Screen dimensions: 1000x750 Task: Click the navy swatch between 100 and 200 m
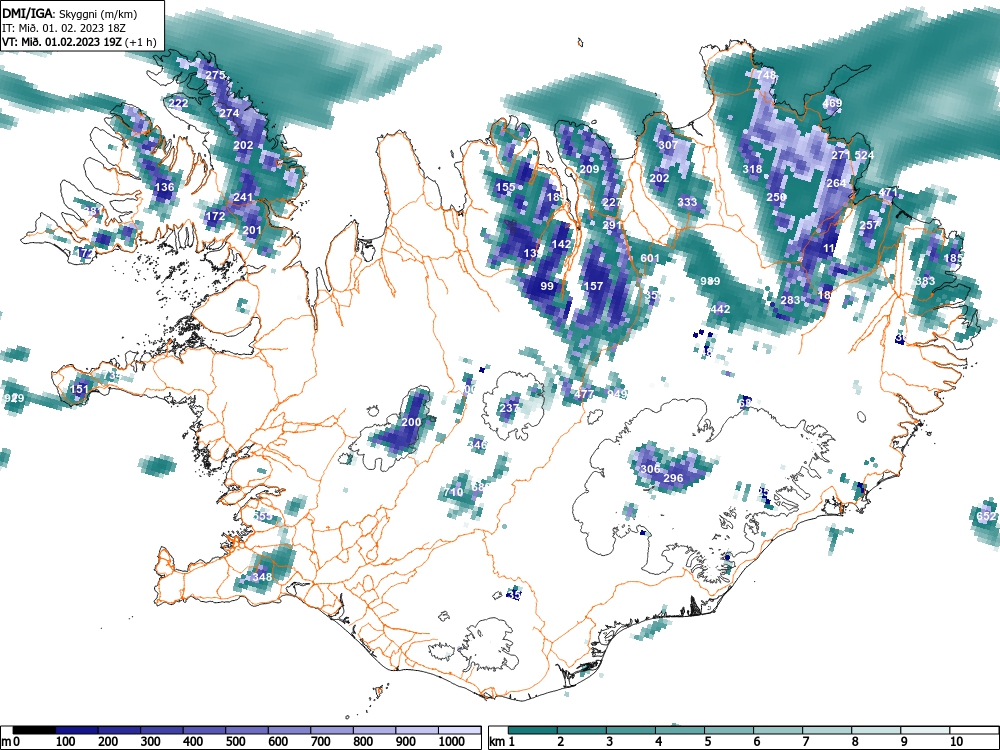coord(77,730)
